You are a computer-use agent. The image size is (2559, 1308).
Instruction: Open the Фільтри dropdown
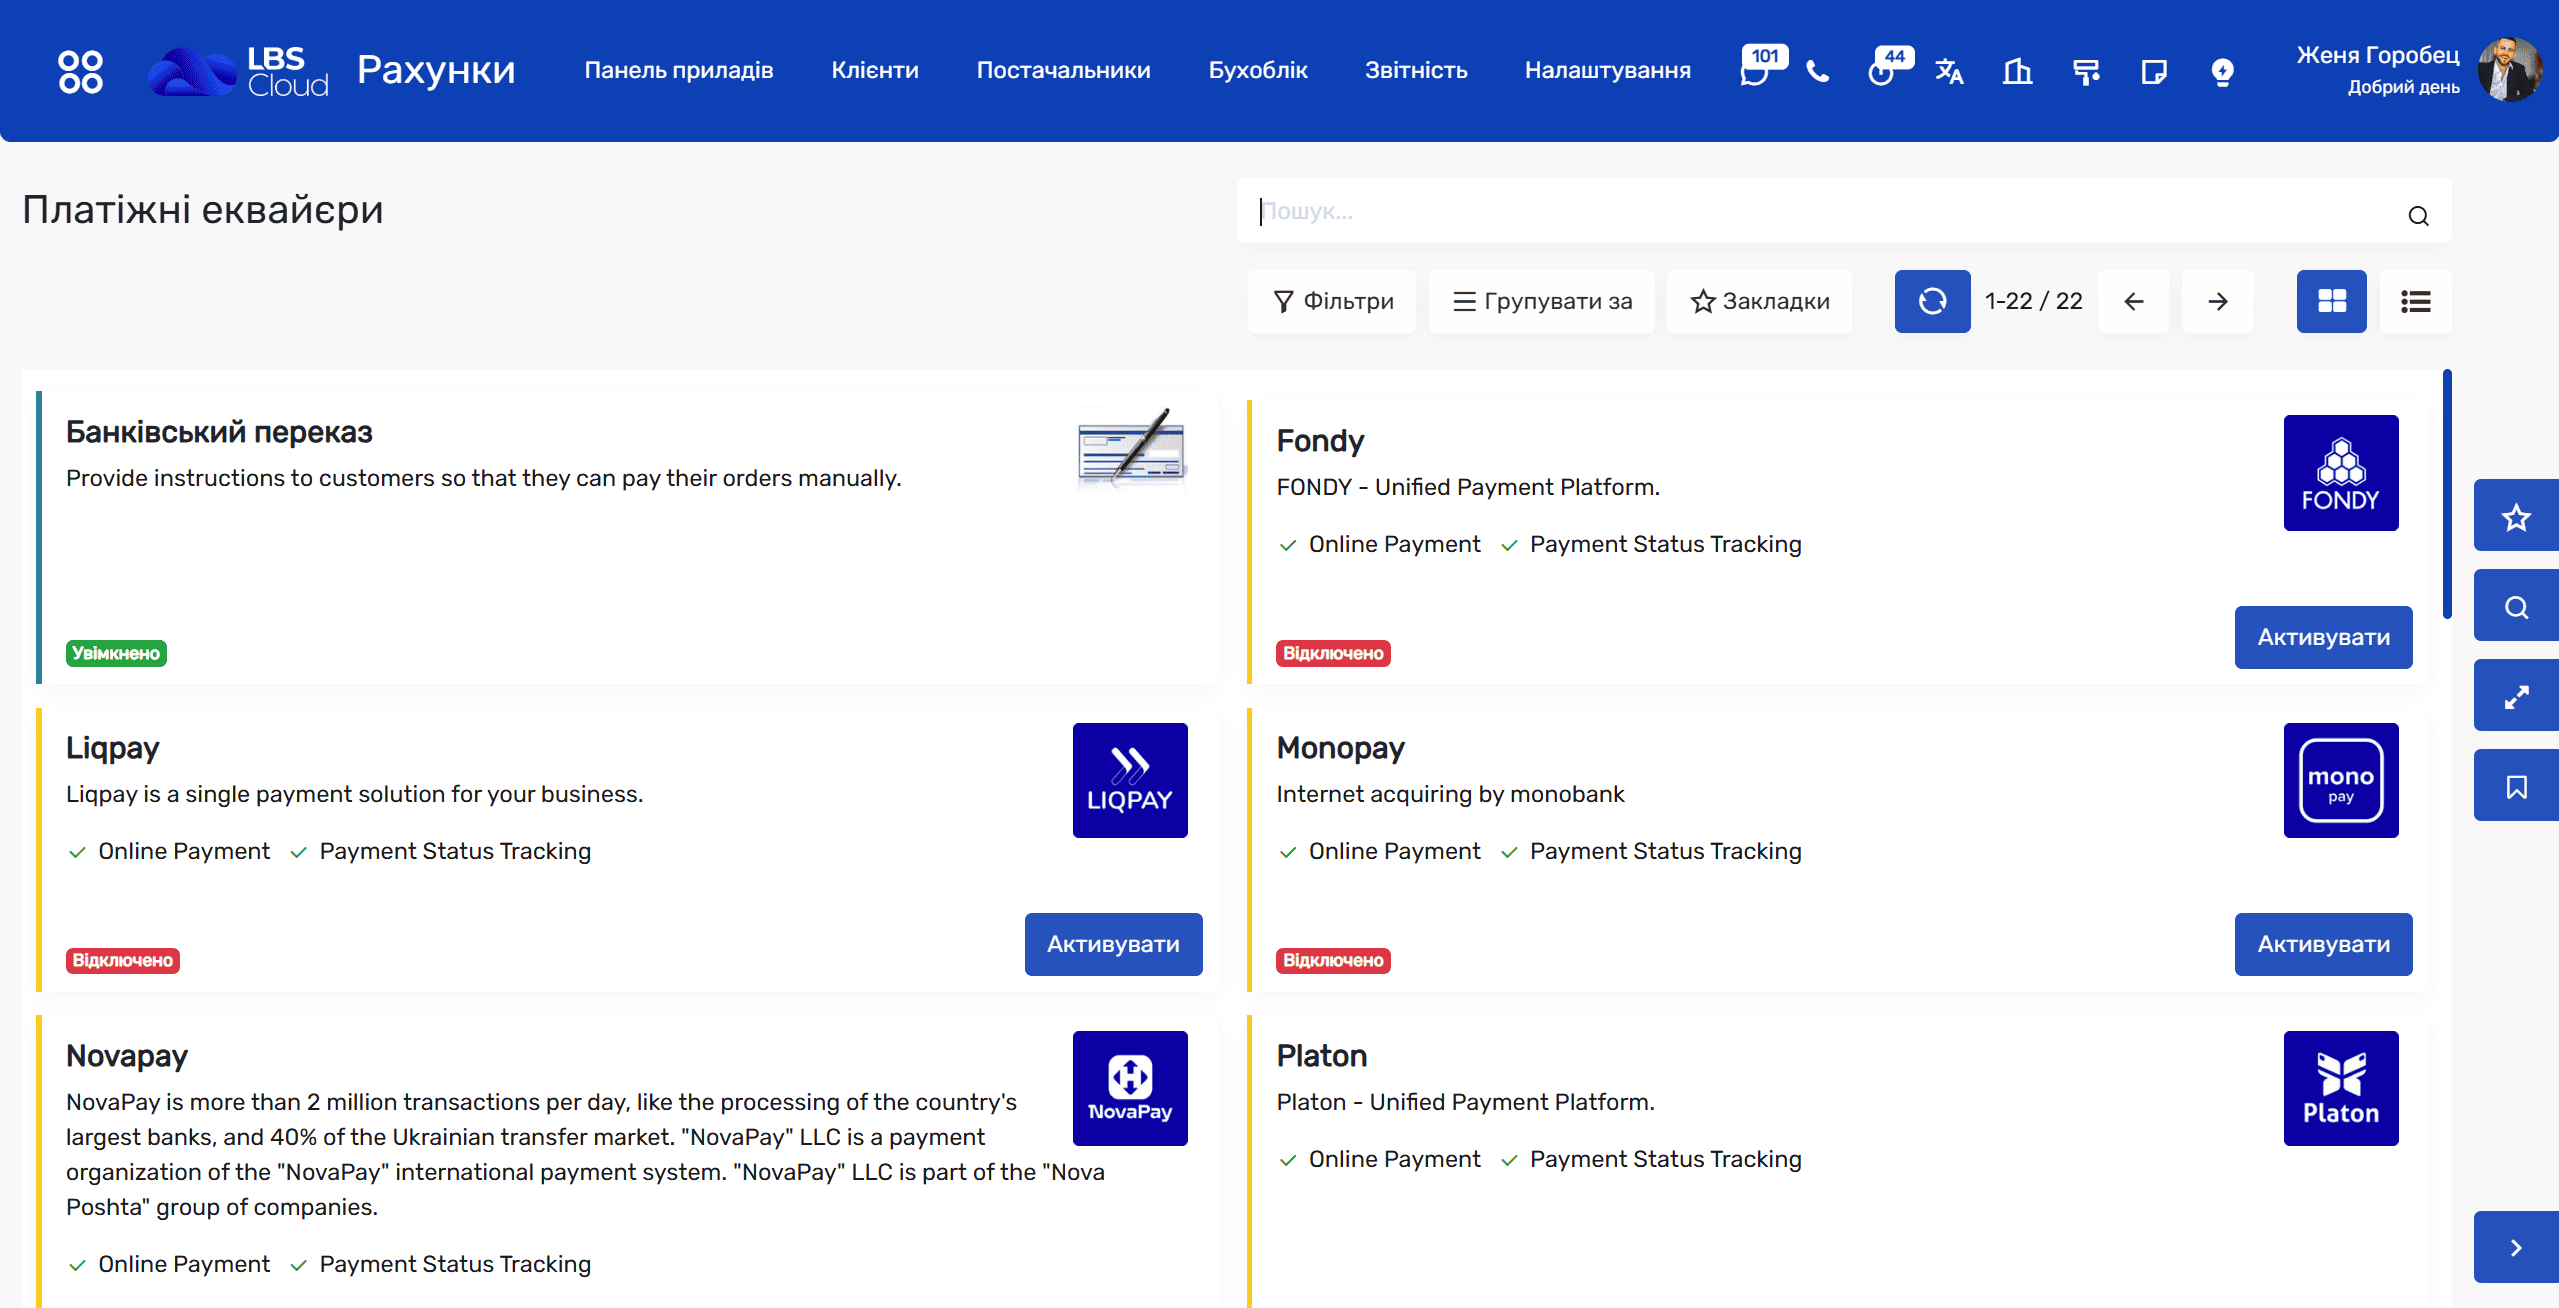(x=1332, y=301)
